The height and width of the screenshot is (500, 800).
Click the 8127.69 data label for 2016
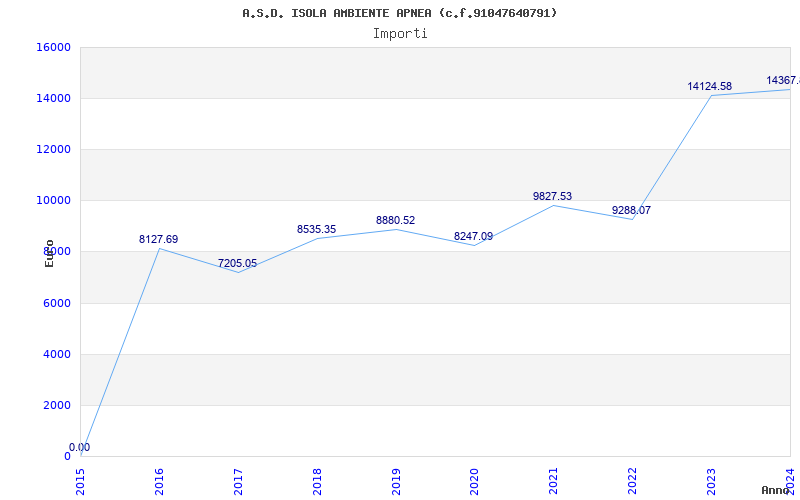tap(159, 239)
